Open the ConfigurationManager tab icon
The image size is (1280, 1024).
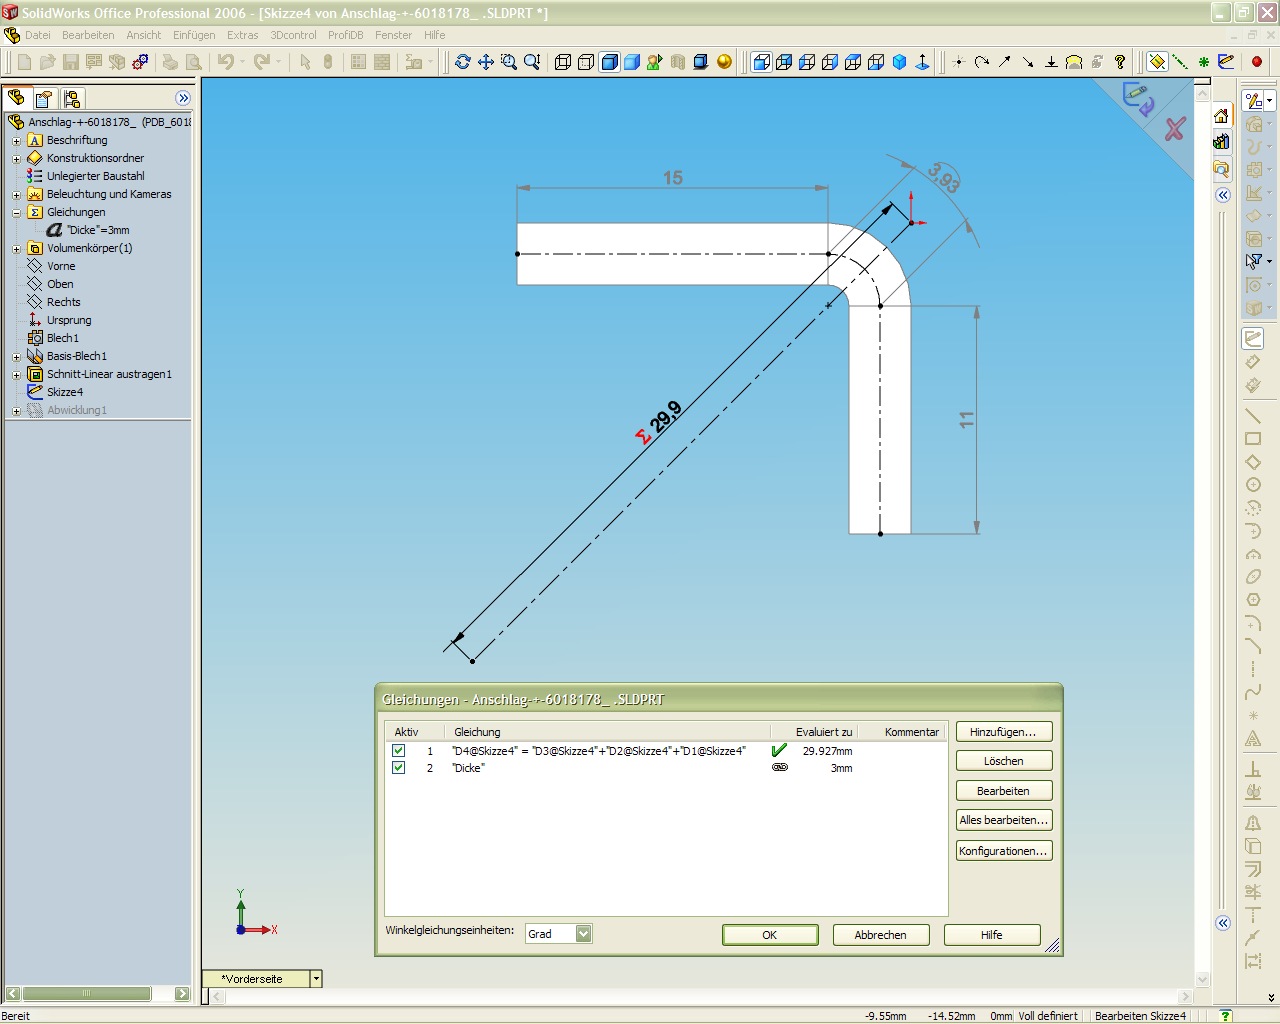click(x=72, y=99)
